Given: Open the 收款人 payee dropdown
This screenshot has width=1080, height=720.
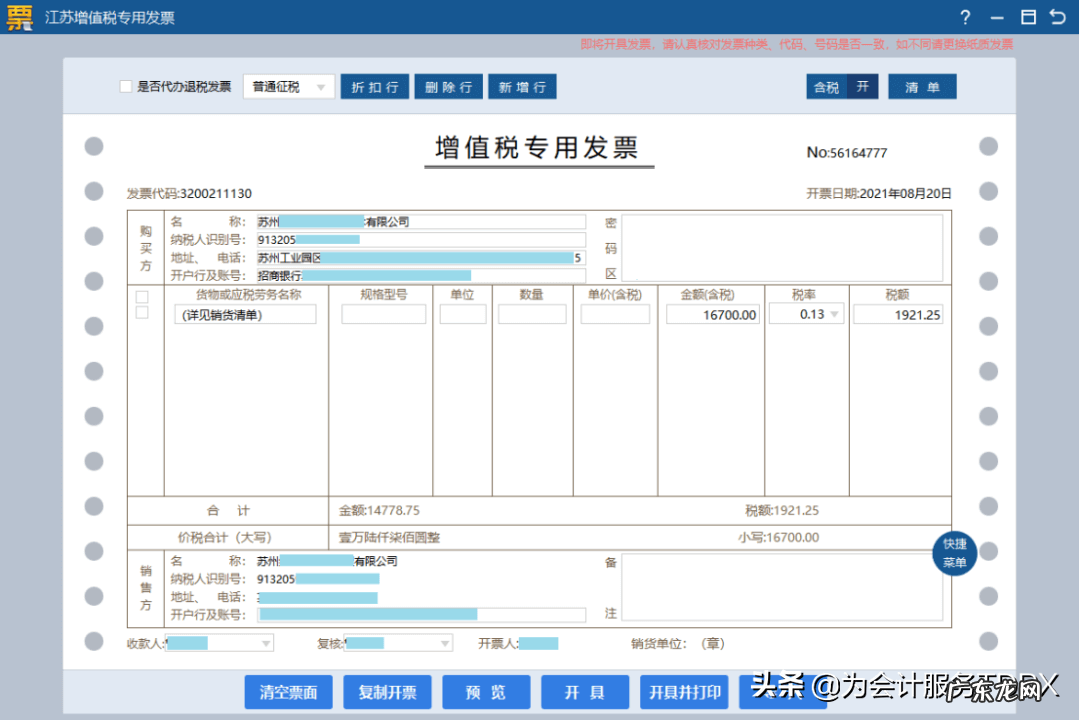Looking at the screenshot, I should tap(264, 643).
